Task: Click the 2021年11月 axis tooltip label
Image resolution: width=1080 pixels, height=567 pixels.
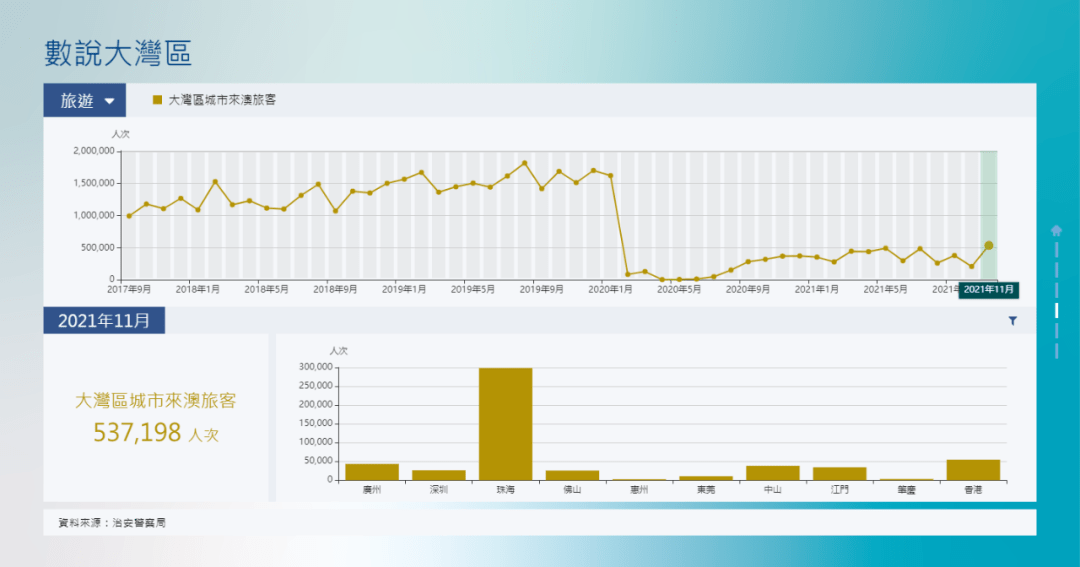Action: 988,289
